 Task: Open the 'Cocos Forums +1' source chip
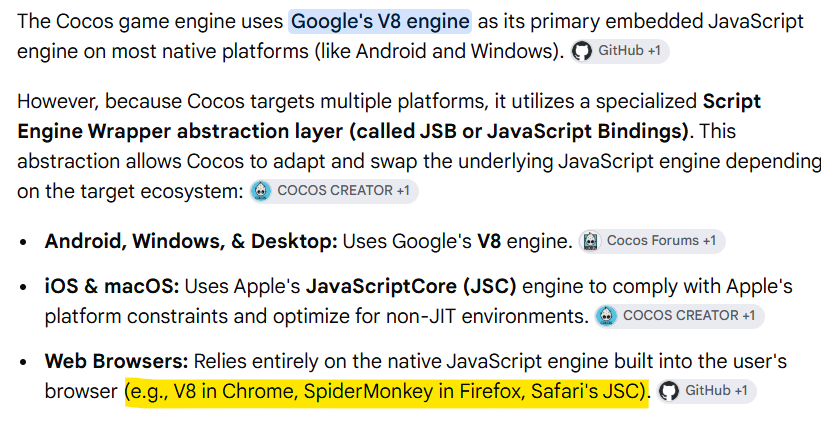pyautogui.click(x=652, y=241)
